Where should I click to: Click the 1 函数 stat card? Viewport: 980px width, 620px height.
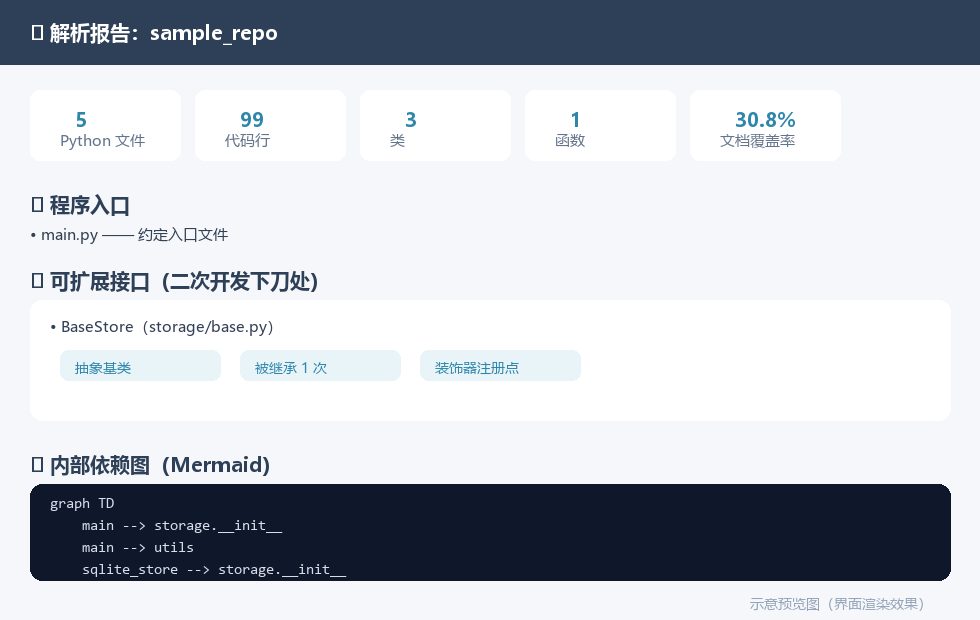tap(601, 126)
